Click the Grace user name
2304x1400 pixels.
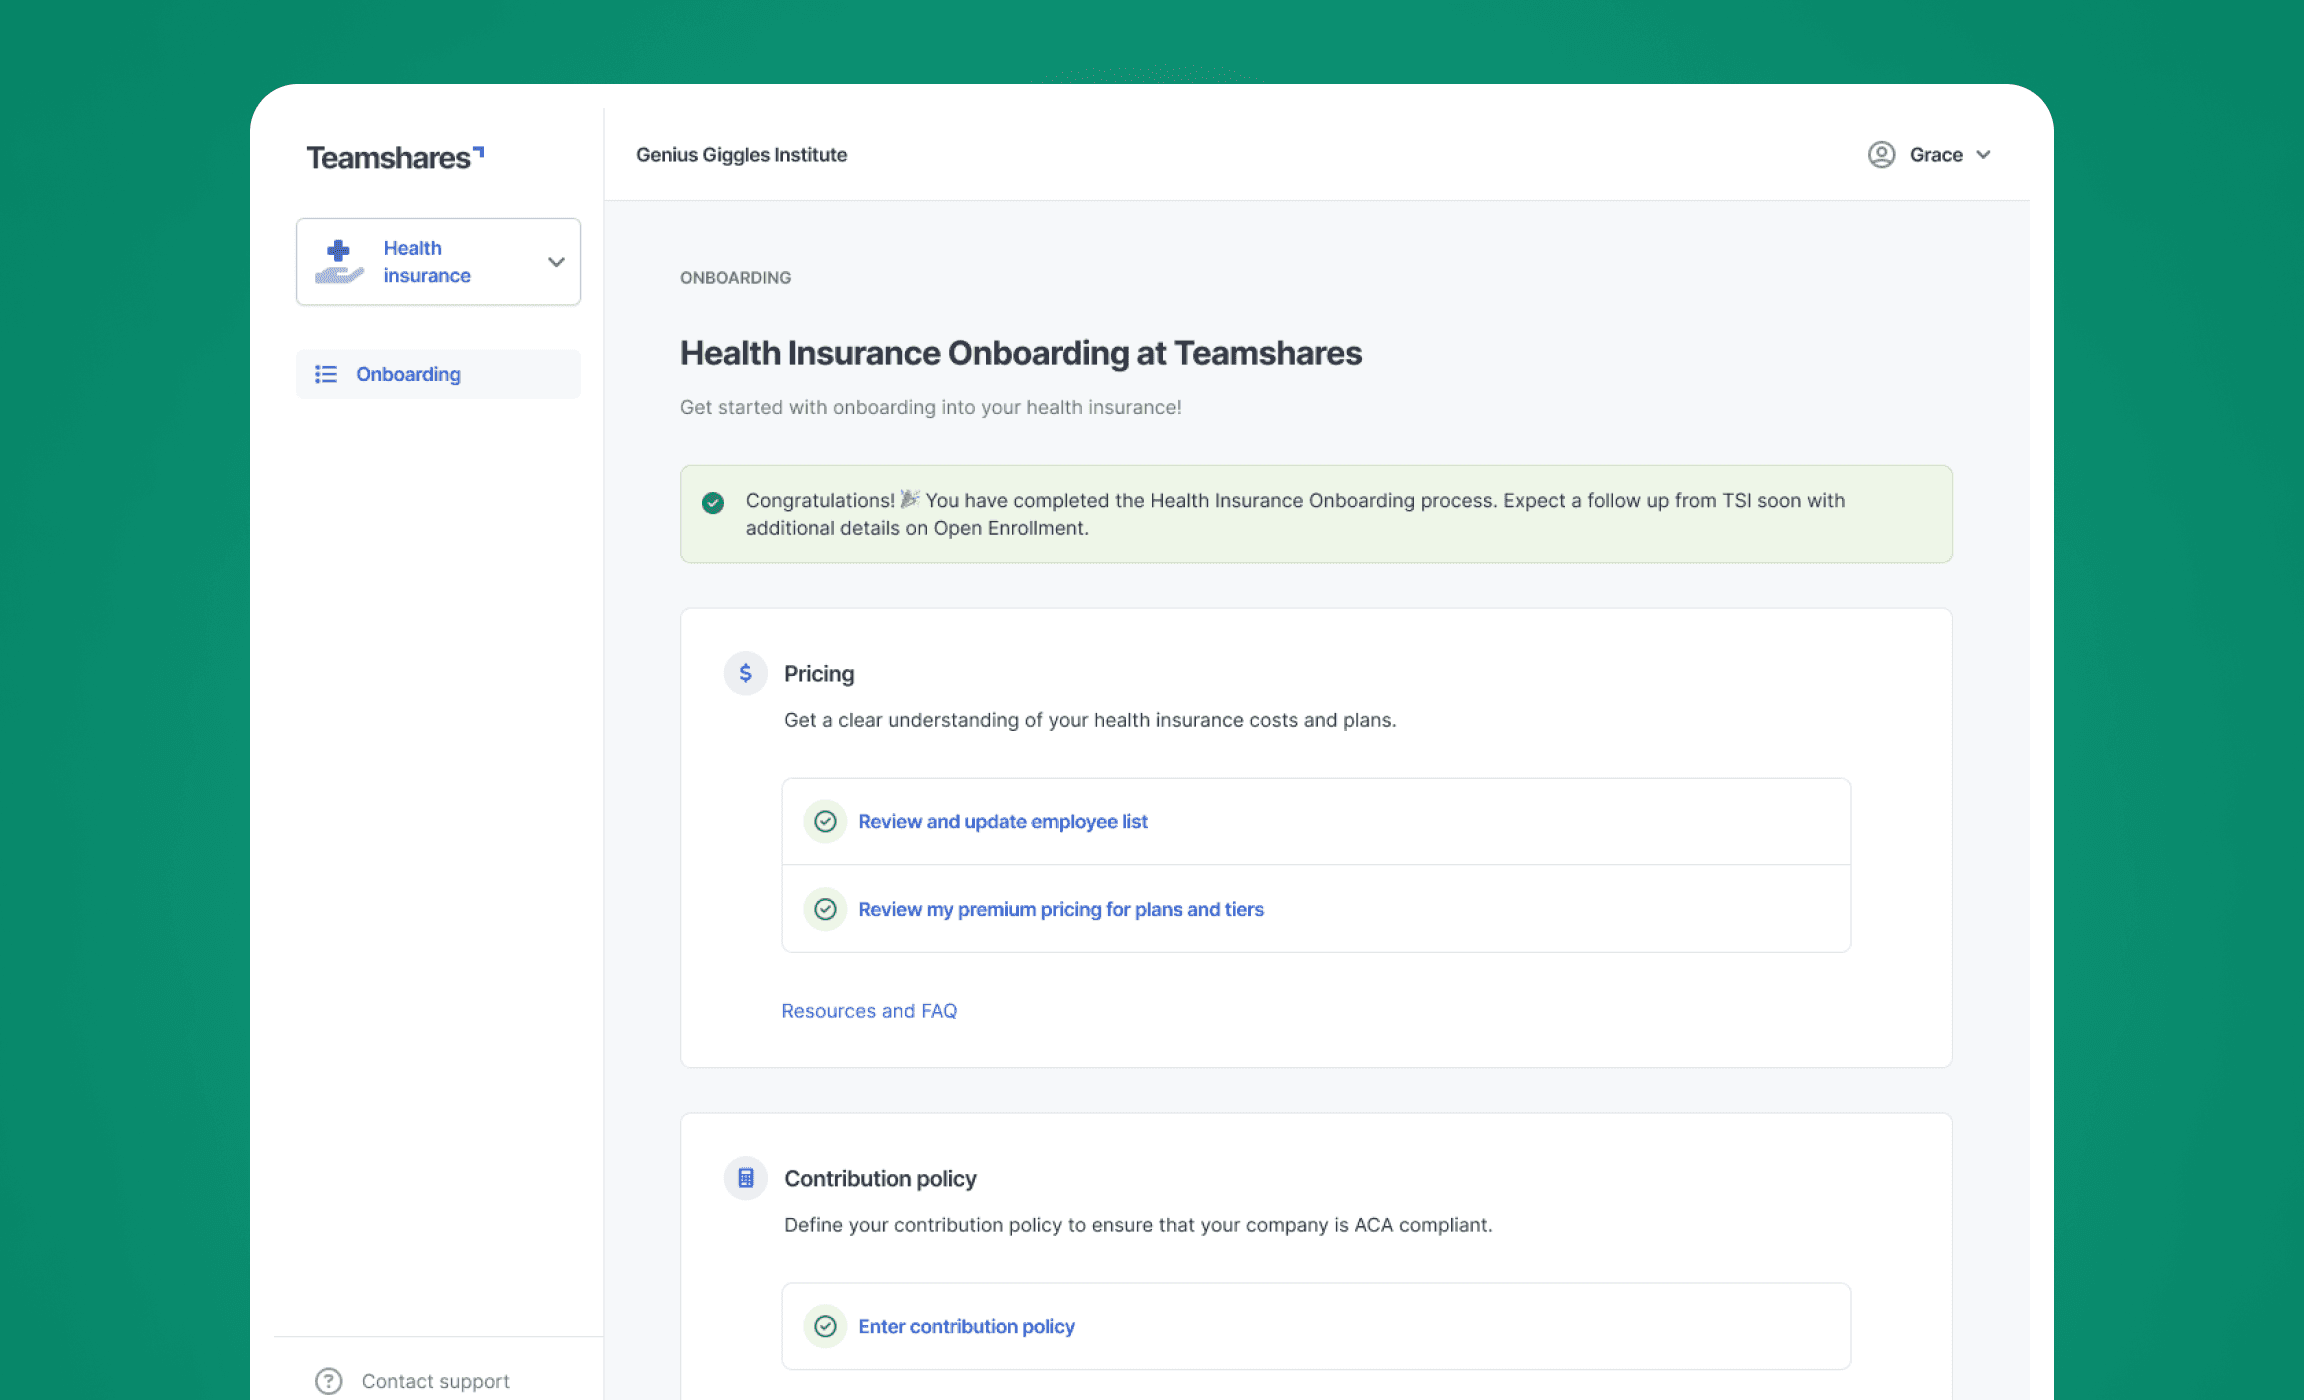pyautogui.click(x=1936, y=155)
